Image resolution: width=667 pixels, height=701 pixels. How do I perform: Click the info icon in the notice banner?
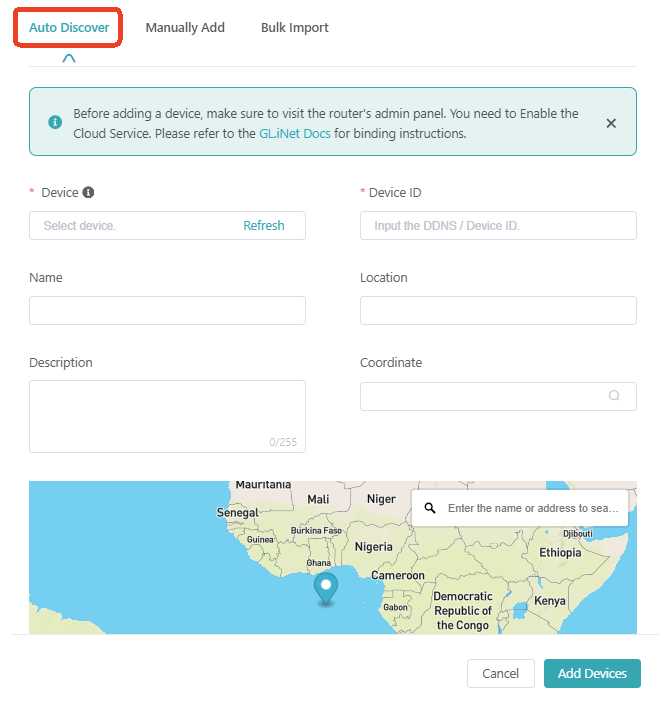point(55,122)
